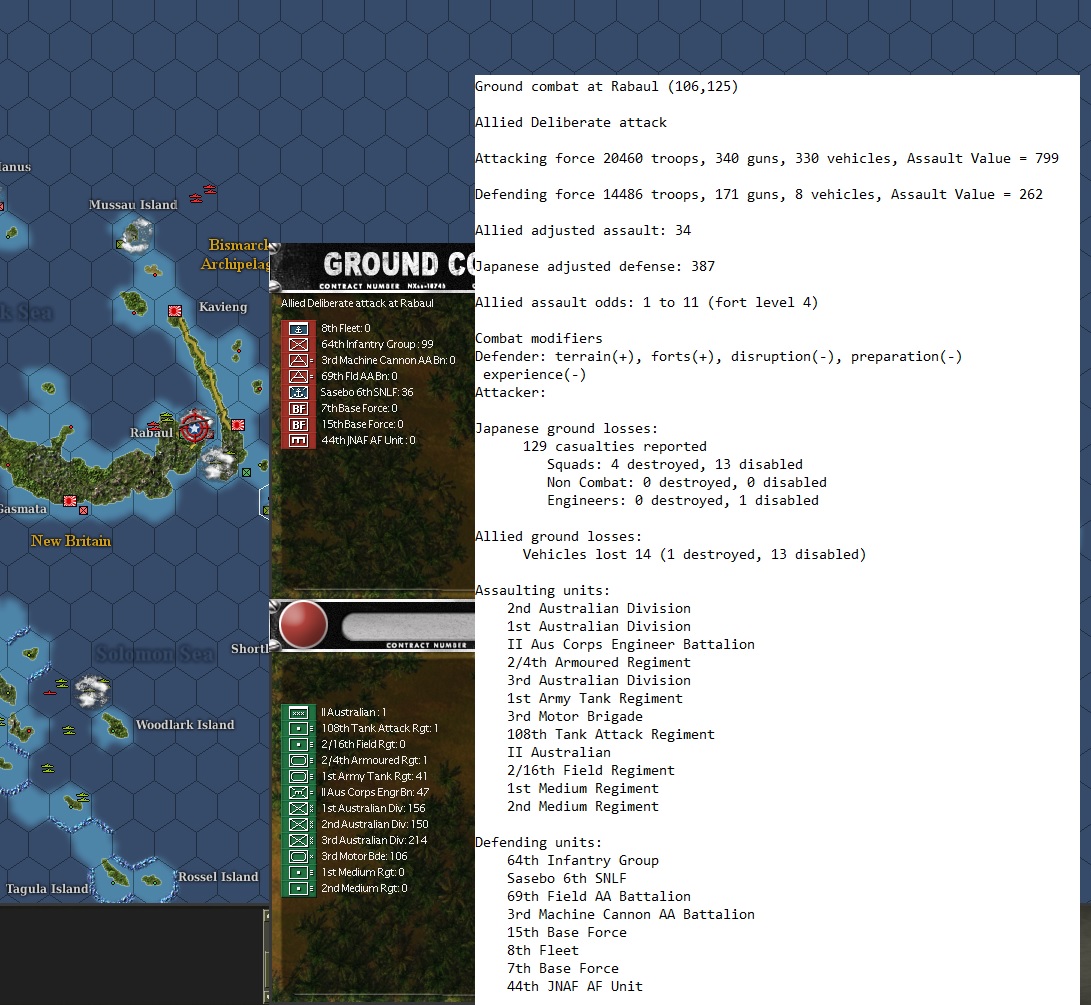Click 'Sasebo 6th SNLF' in defending units list
1091x1005 pixels.
(567, 879)
